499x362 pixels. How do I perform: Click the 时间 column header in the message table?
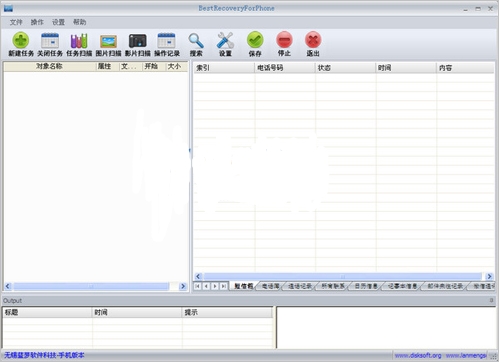(x=406, y=68)
